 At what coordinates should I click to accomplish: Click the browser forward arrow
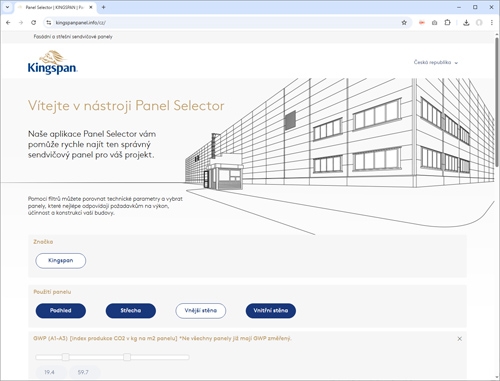21,23
